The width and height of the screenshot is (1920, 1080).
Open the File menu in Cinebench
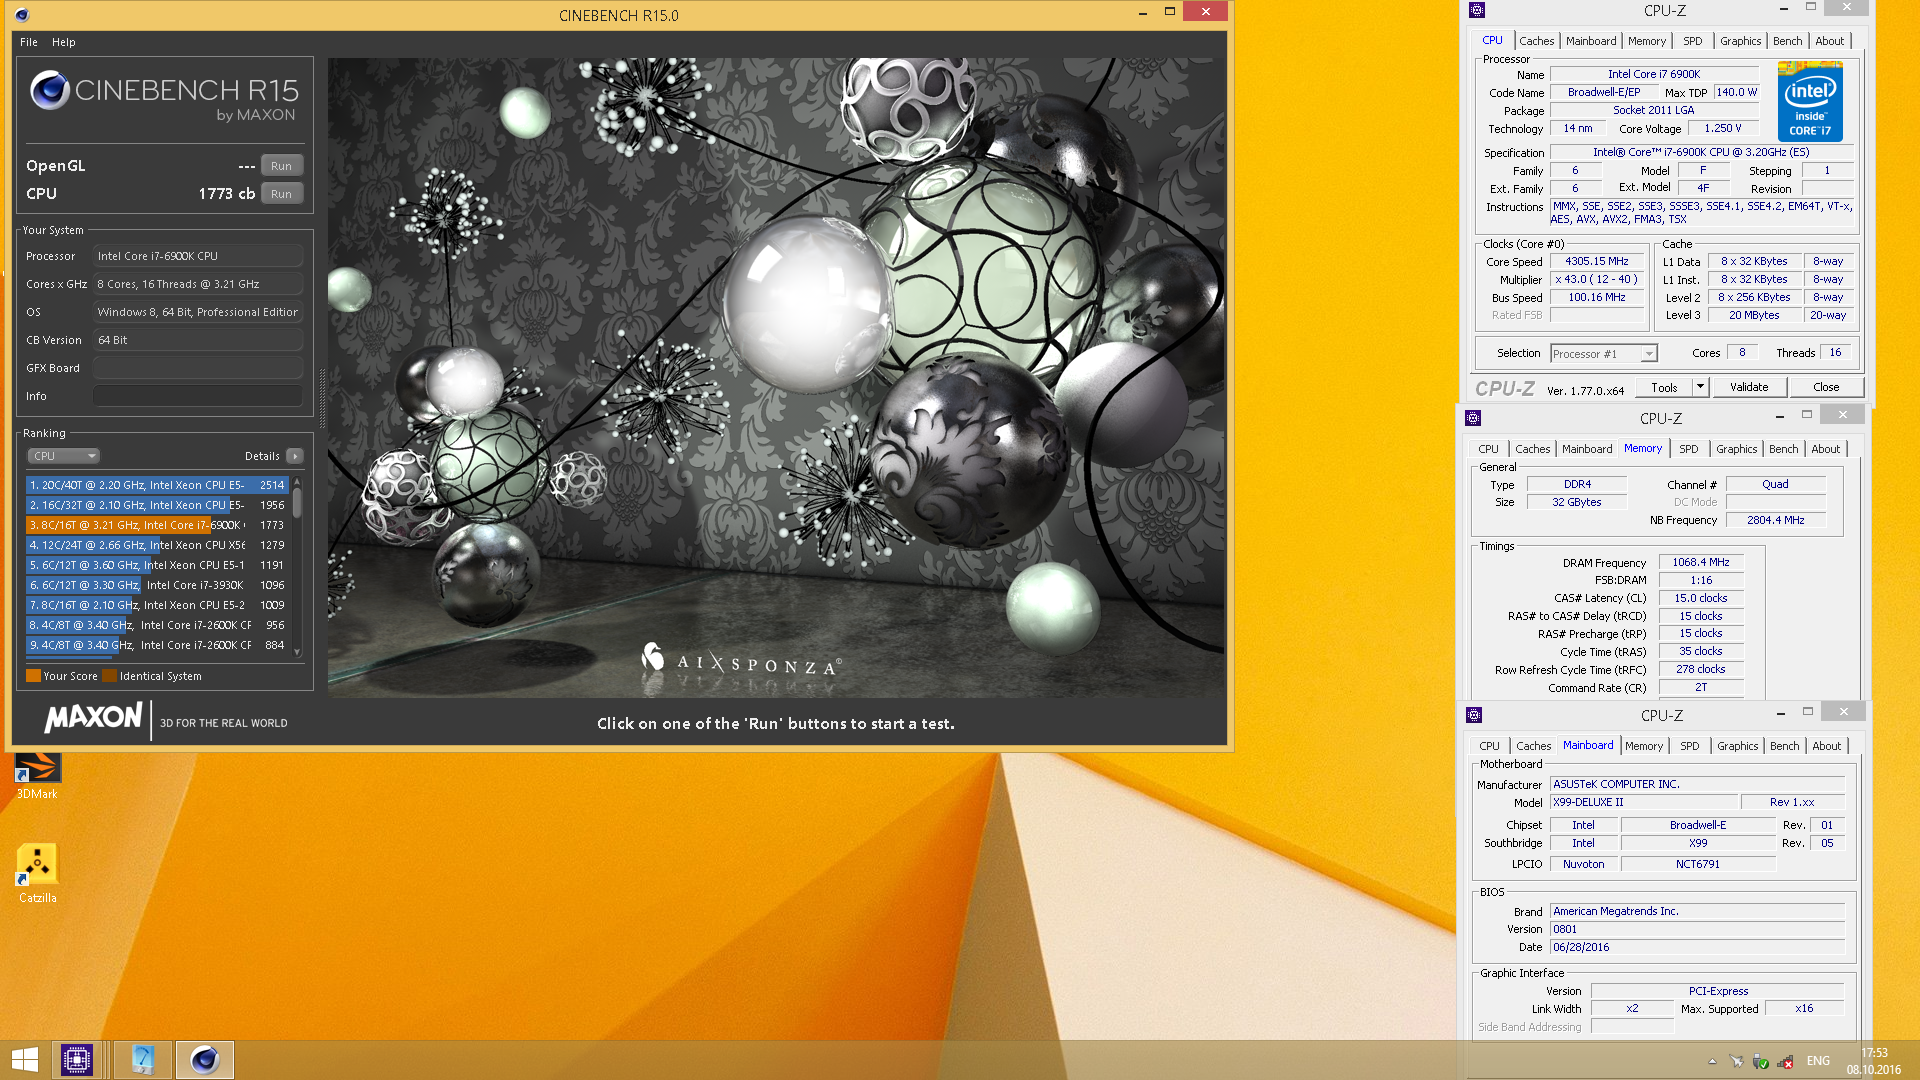(x=29, y=42)
